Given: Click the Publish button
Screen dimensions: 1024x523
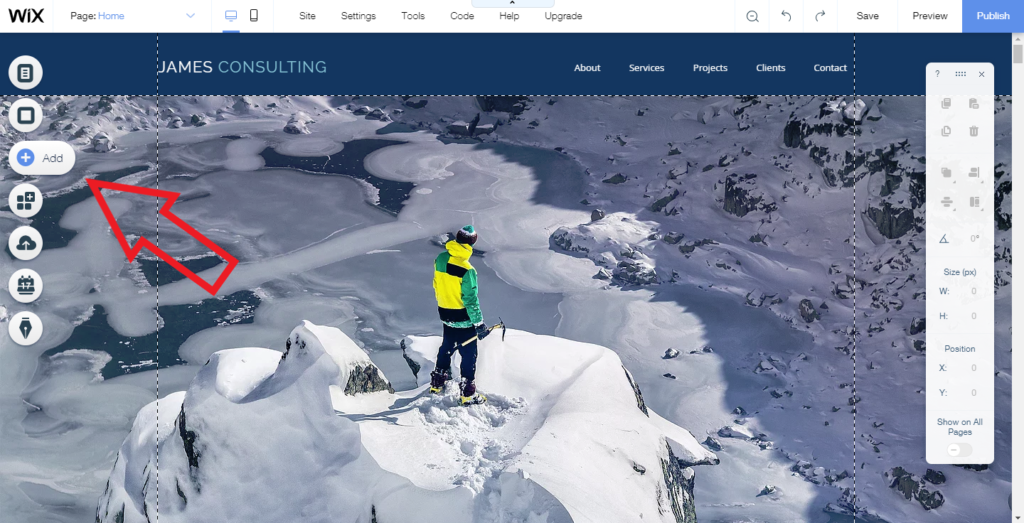Looking at the screenshot, I should (993, 16).
